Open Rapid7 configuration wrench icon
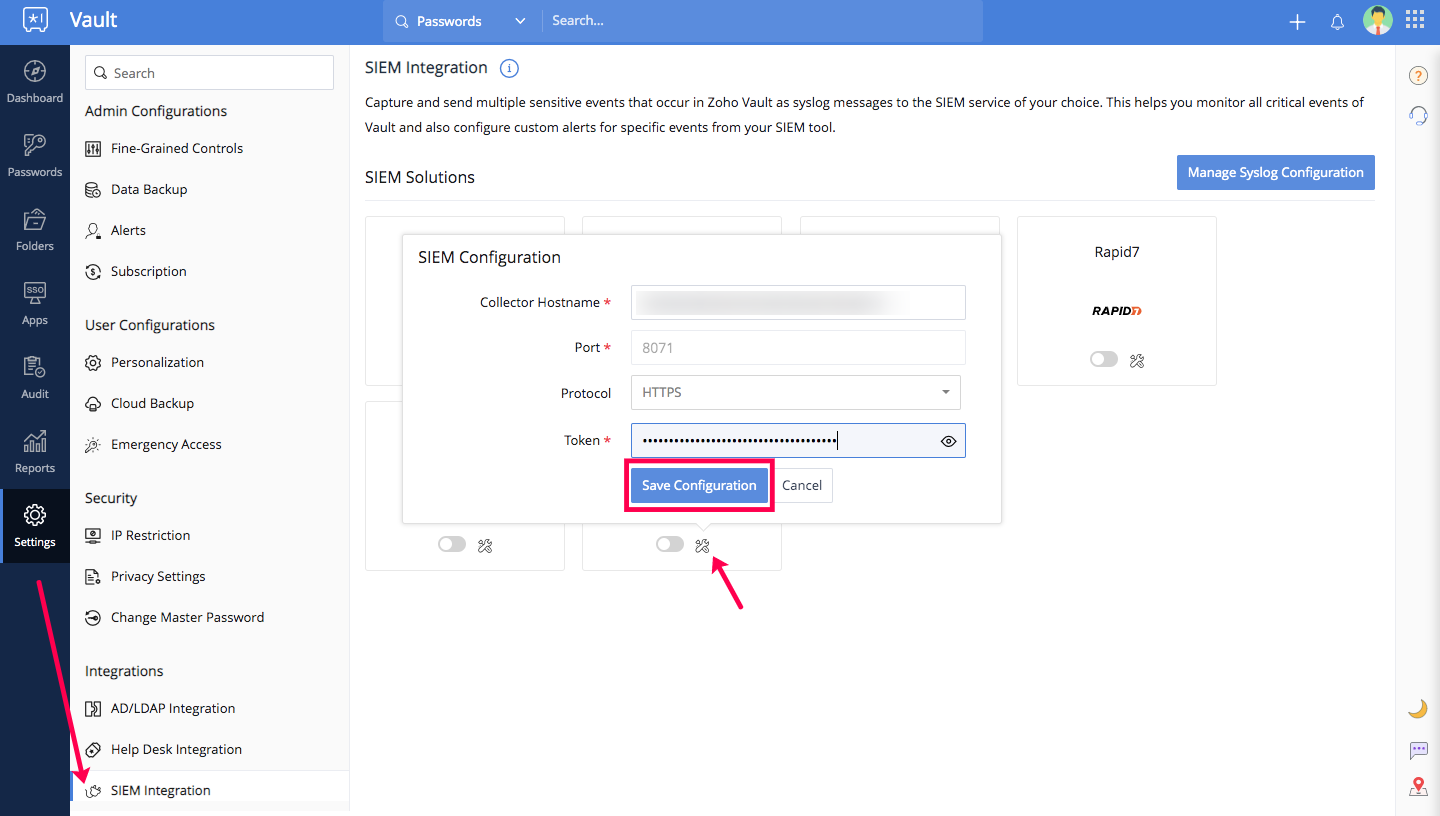This screenshot has height=816, width=1440. [1136, 360]
